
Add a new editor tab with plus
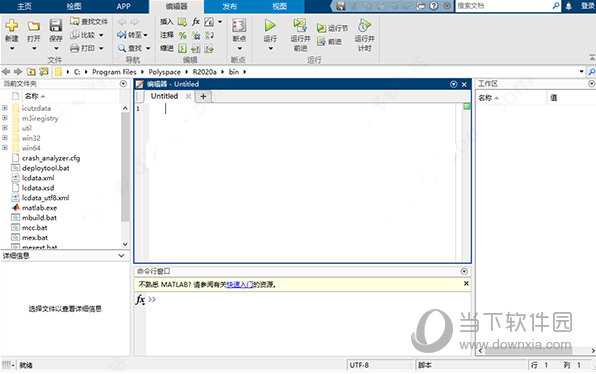click(x=203, y=97)
